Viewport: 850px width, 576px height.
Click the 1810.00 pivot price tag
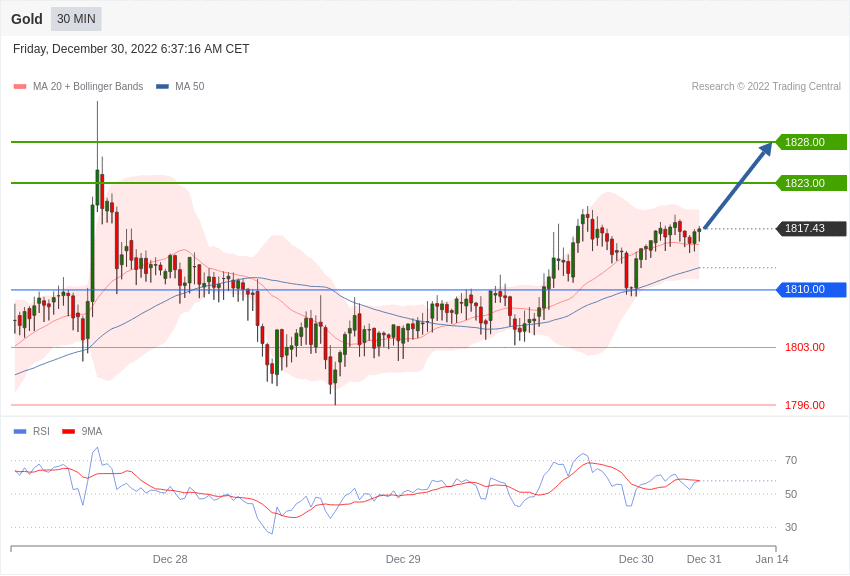click(x=811, y=289)
